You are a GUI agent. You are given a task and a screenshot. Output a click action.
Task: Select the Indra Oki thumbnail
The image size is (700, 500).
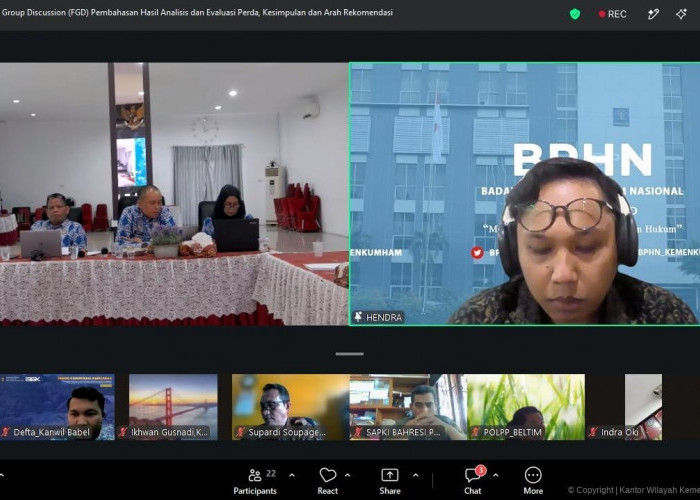(624, 407)
